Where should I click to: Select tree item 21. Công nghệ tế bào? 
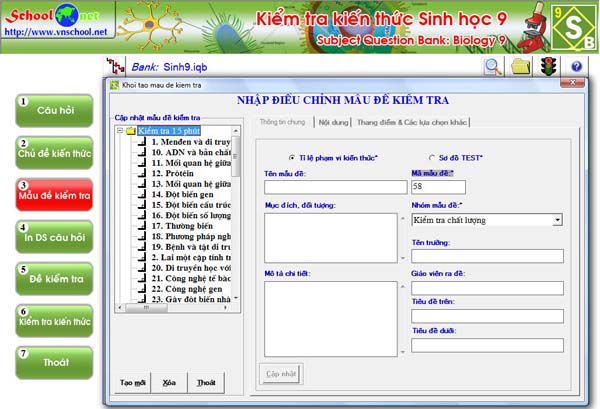coord(191,279)
